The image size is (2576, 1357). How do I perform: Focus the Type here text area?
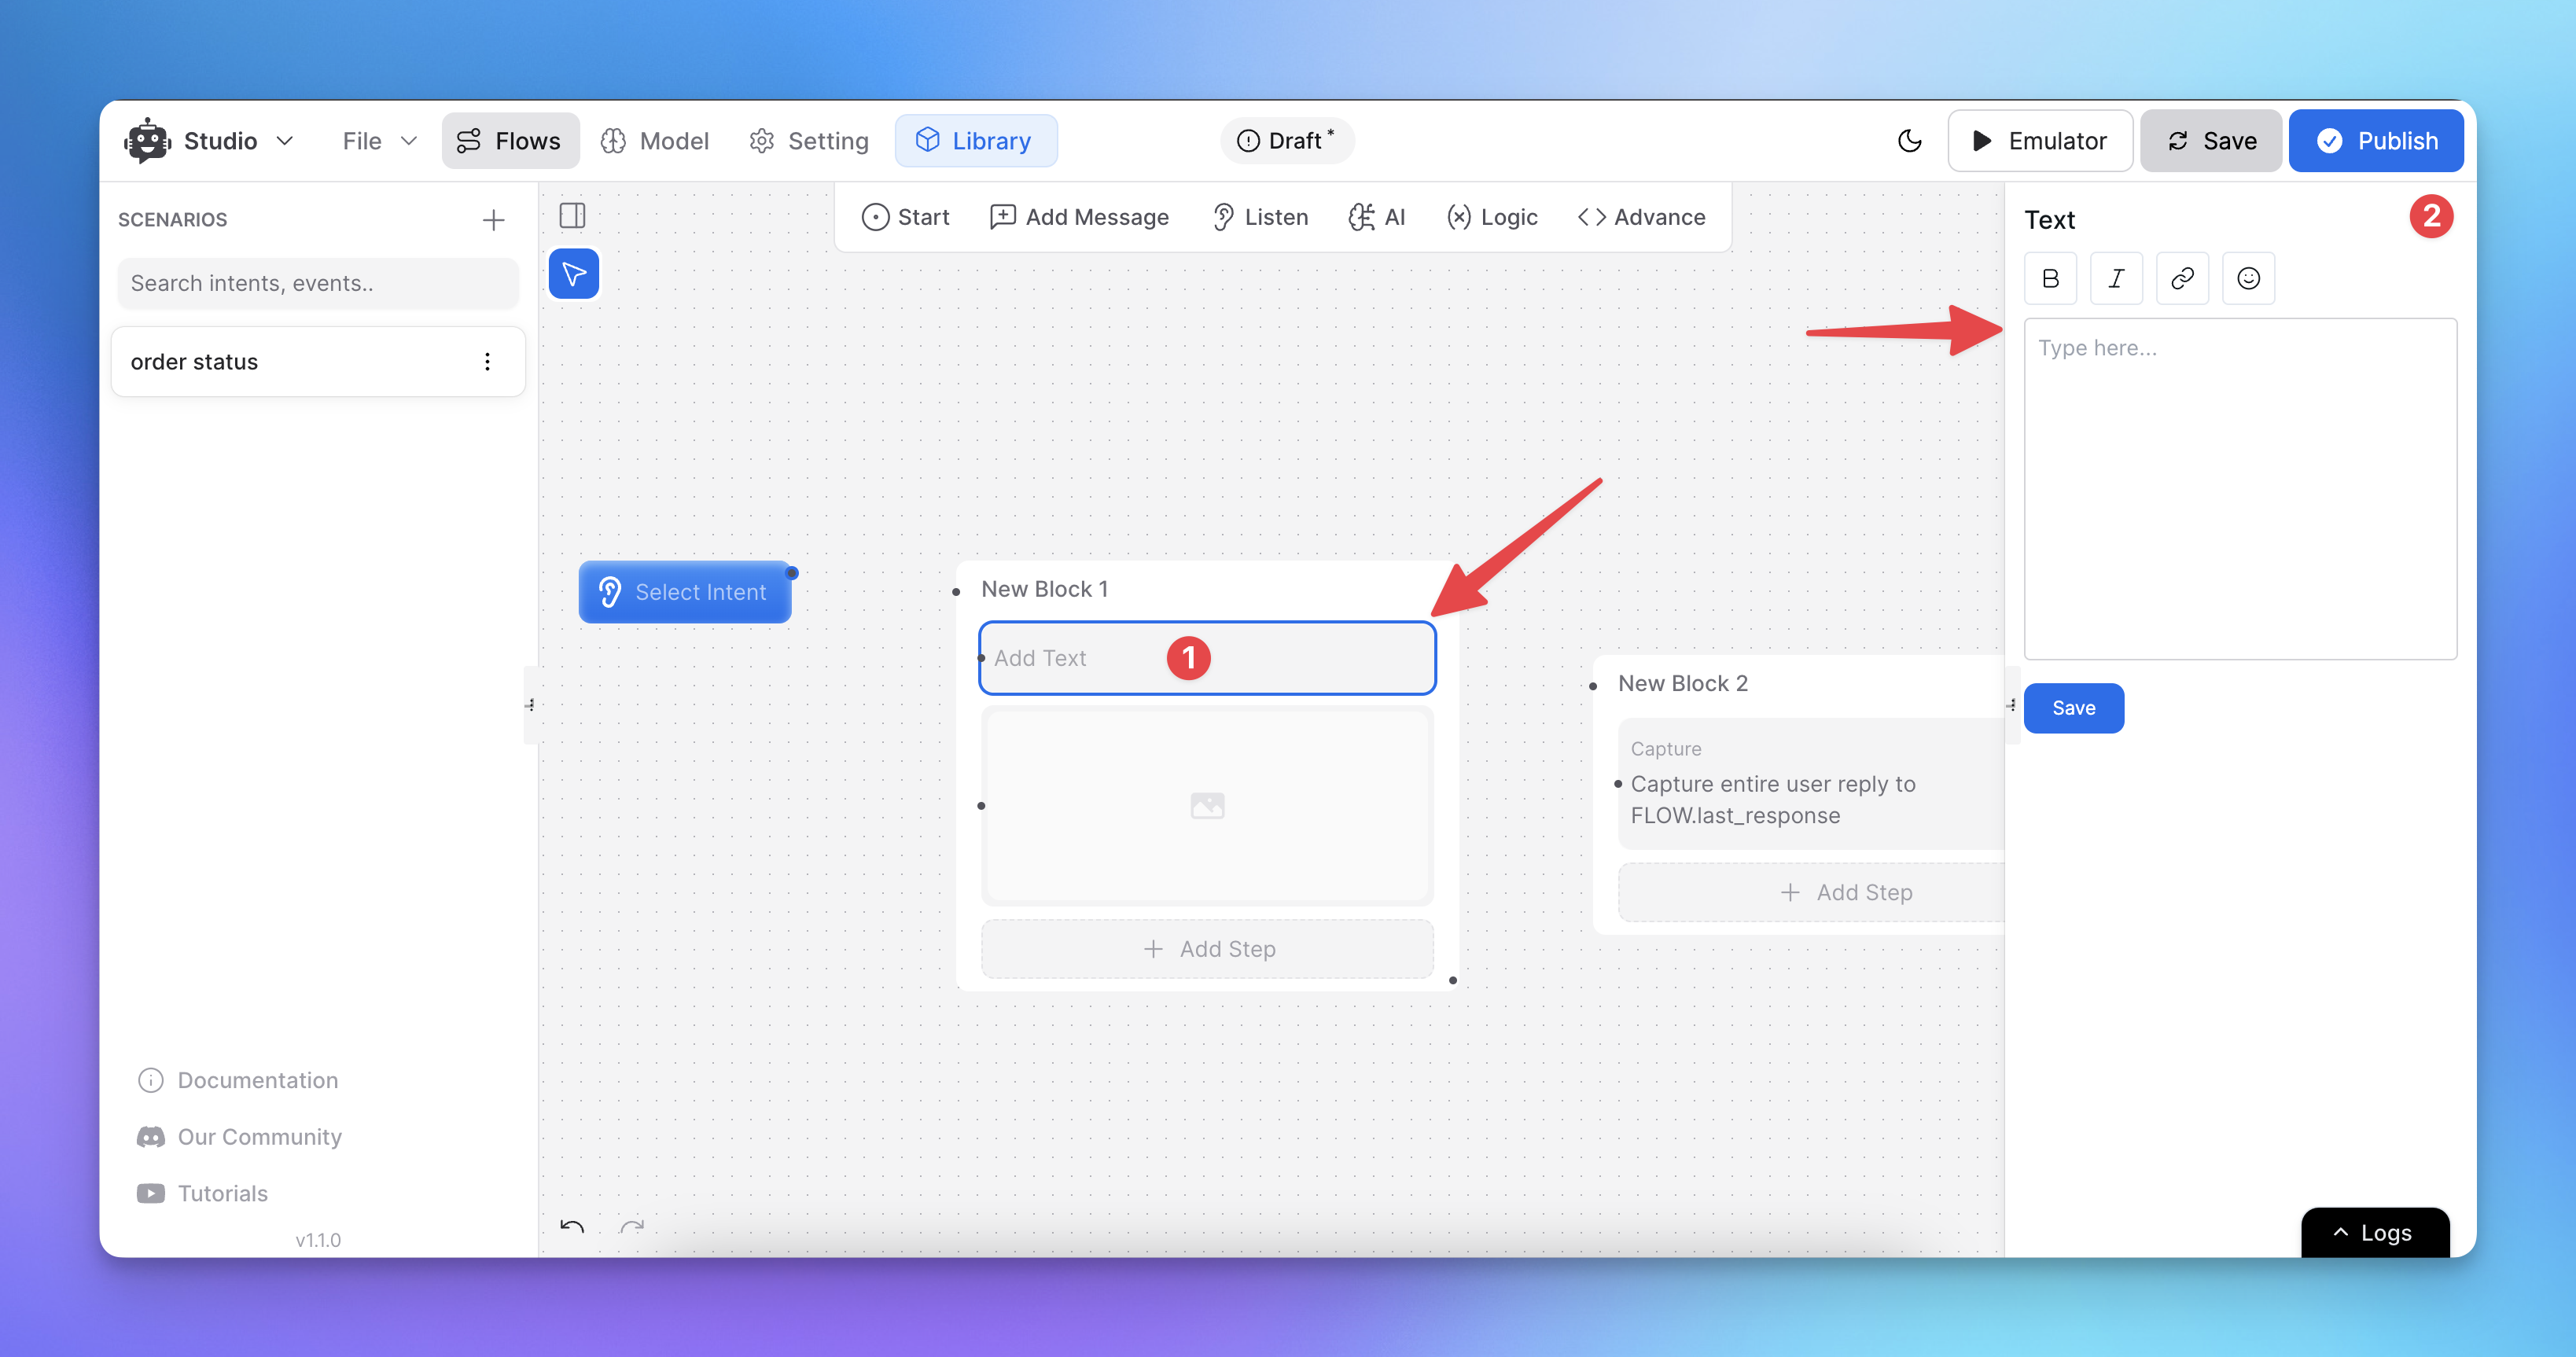coord(2240,489)
